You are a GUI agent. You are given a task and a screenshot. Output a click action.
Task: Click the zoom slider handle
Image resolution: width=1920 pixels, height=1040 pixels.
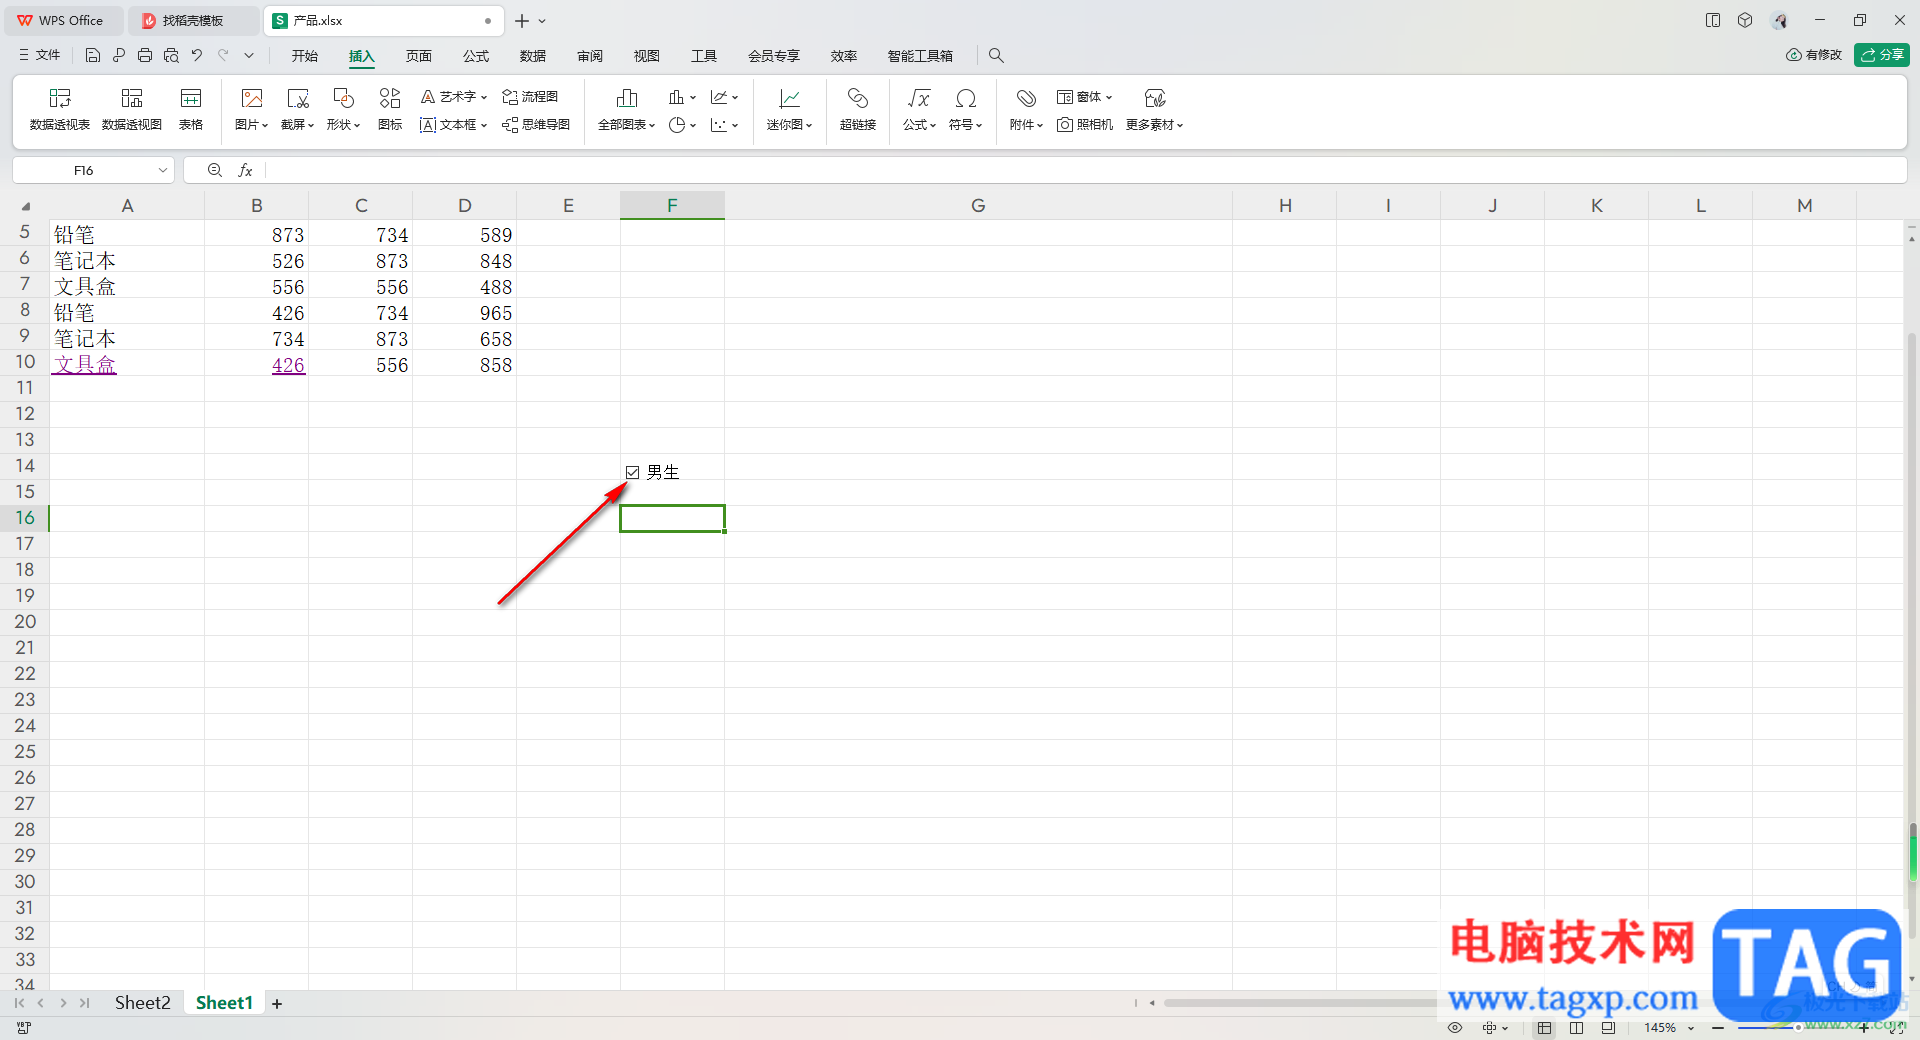[1797, 1028]
